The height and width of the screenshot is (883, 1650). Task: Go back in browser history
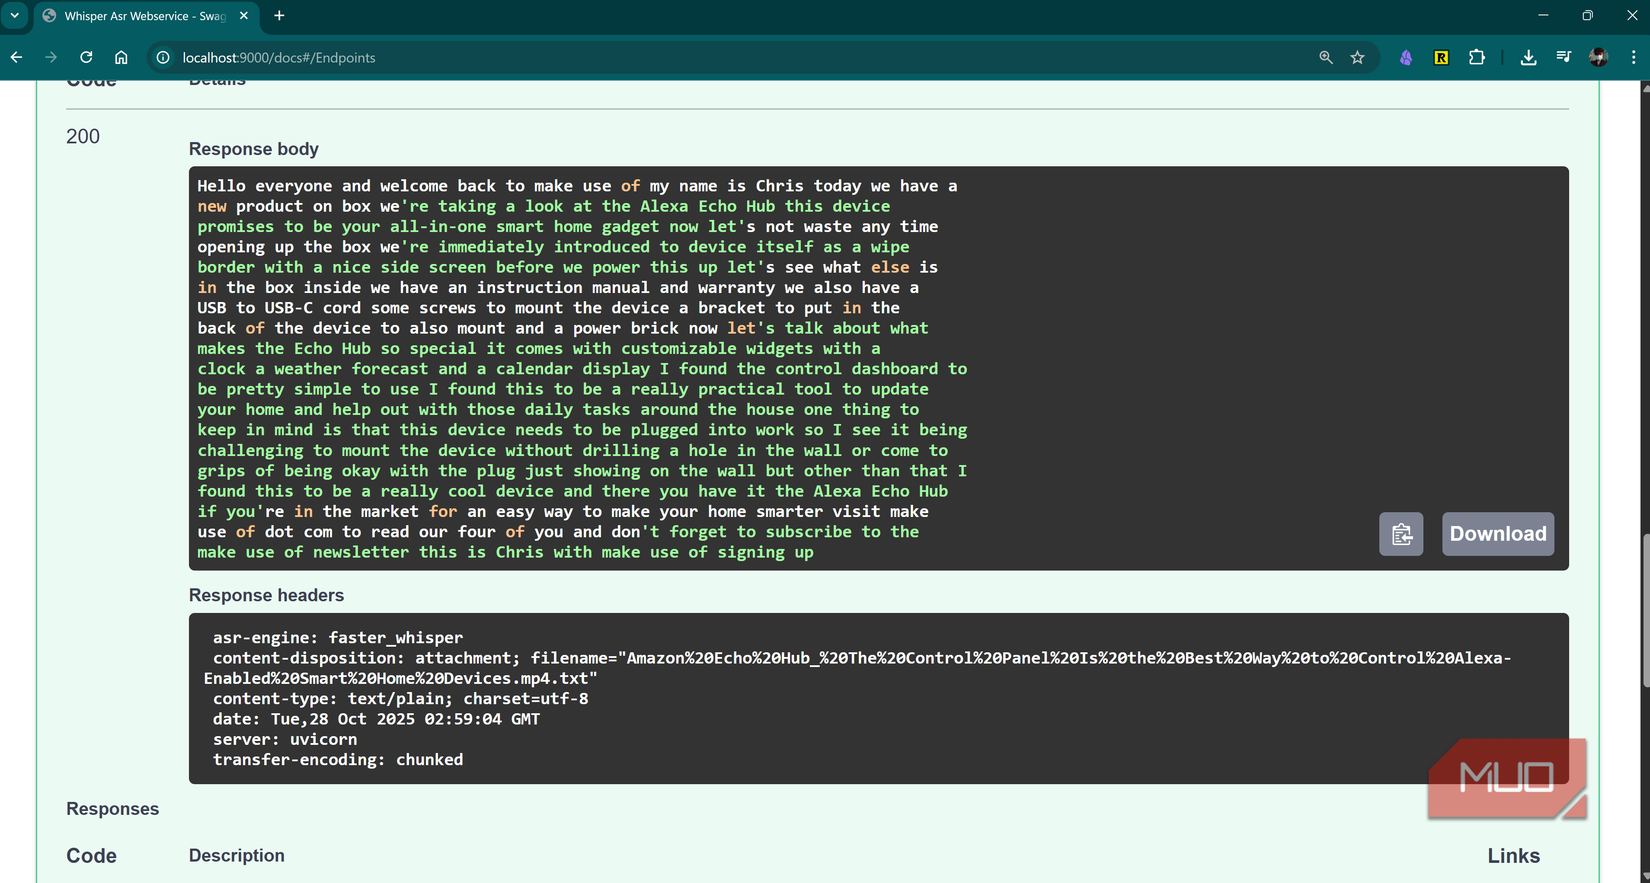point(17,58)
